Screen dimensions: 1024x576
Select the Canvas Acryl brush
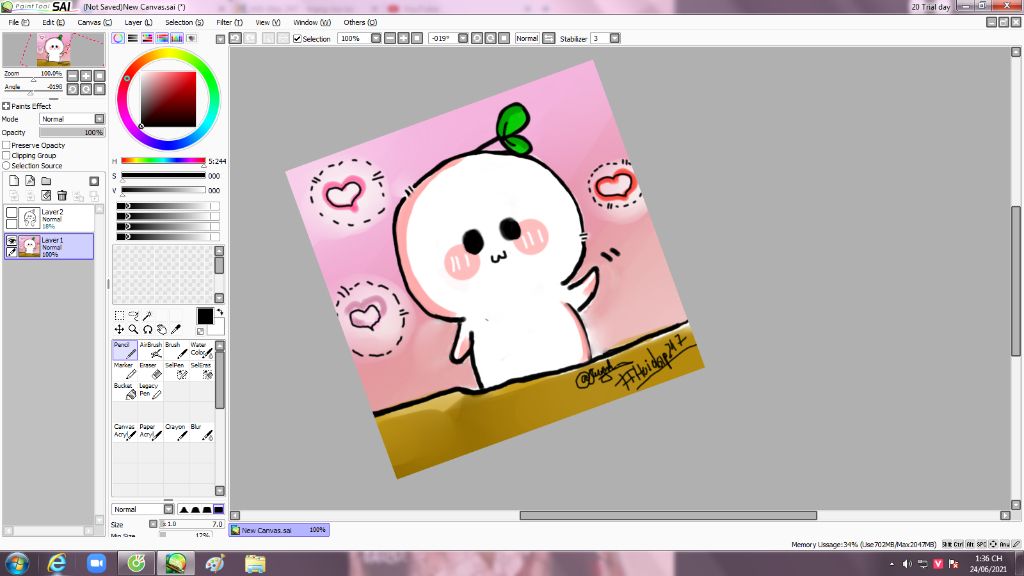click(125, 432)
